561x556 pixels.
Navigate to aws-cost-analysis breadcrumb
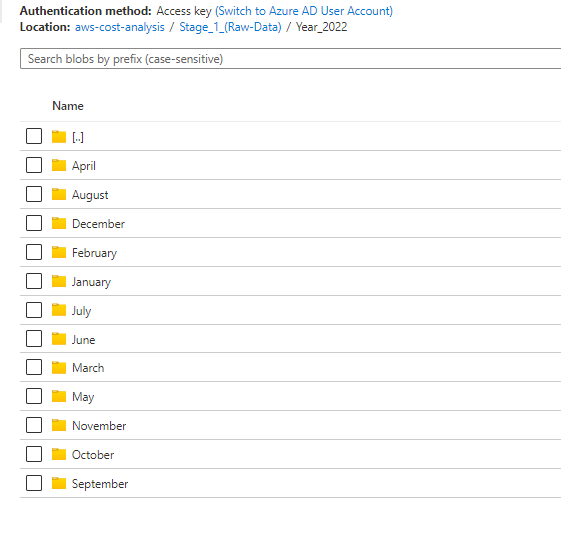coord(119,27)
